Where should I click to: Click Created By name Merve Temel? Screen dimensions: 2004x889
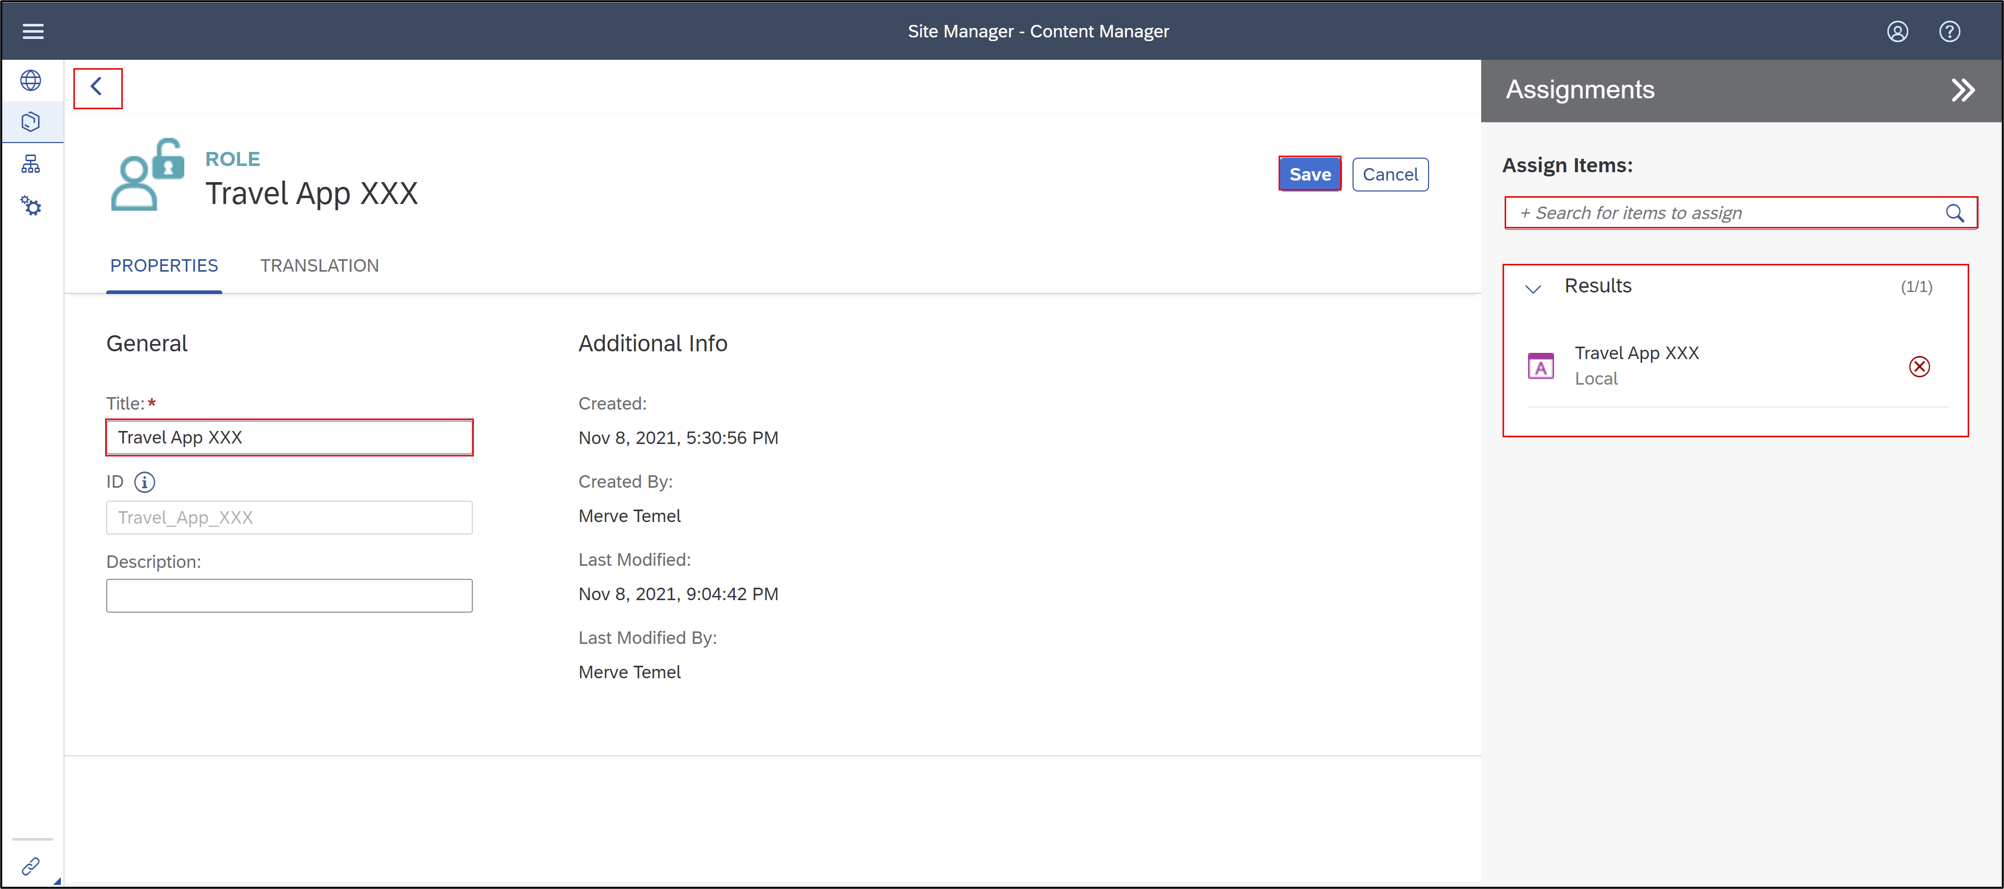click(629, 516)
